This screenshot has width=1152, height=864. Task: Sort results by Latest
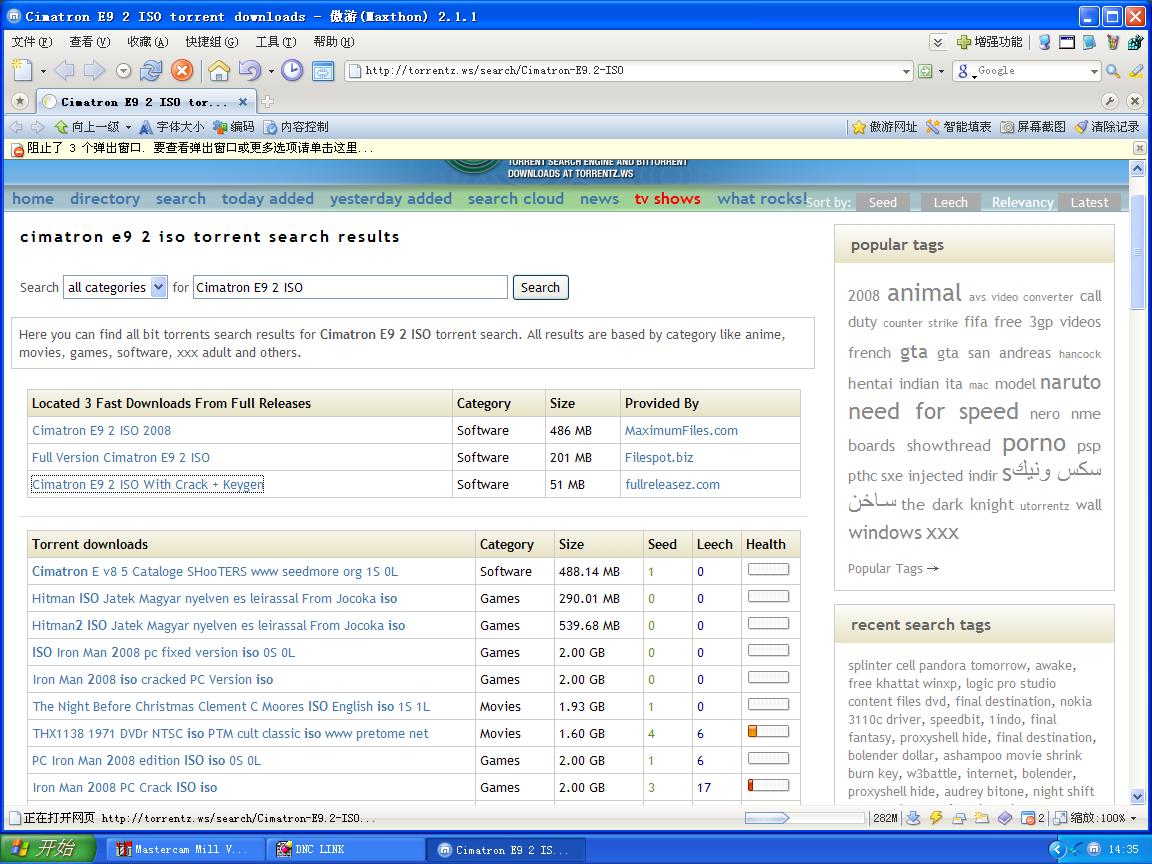pos(1089,202)
